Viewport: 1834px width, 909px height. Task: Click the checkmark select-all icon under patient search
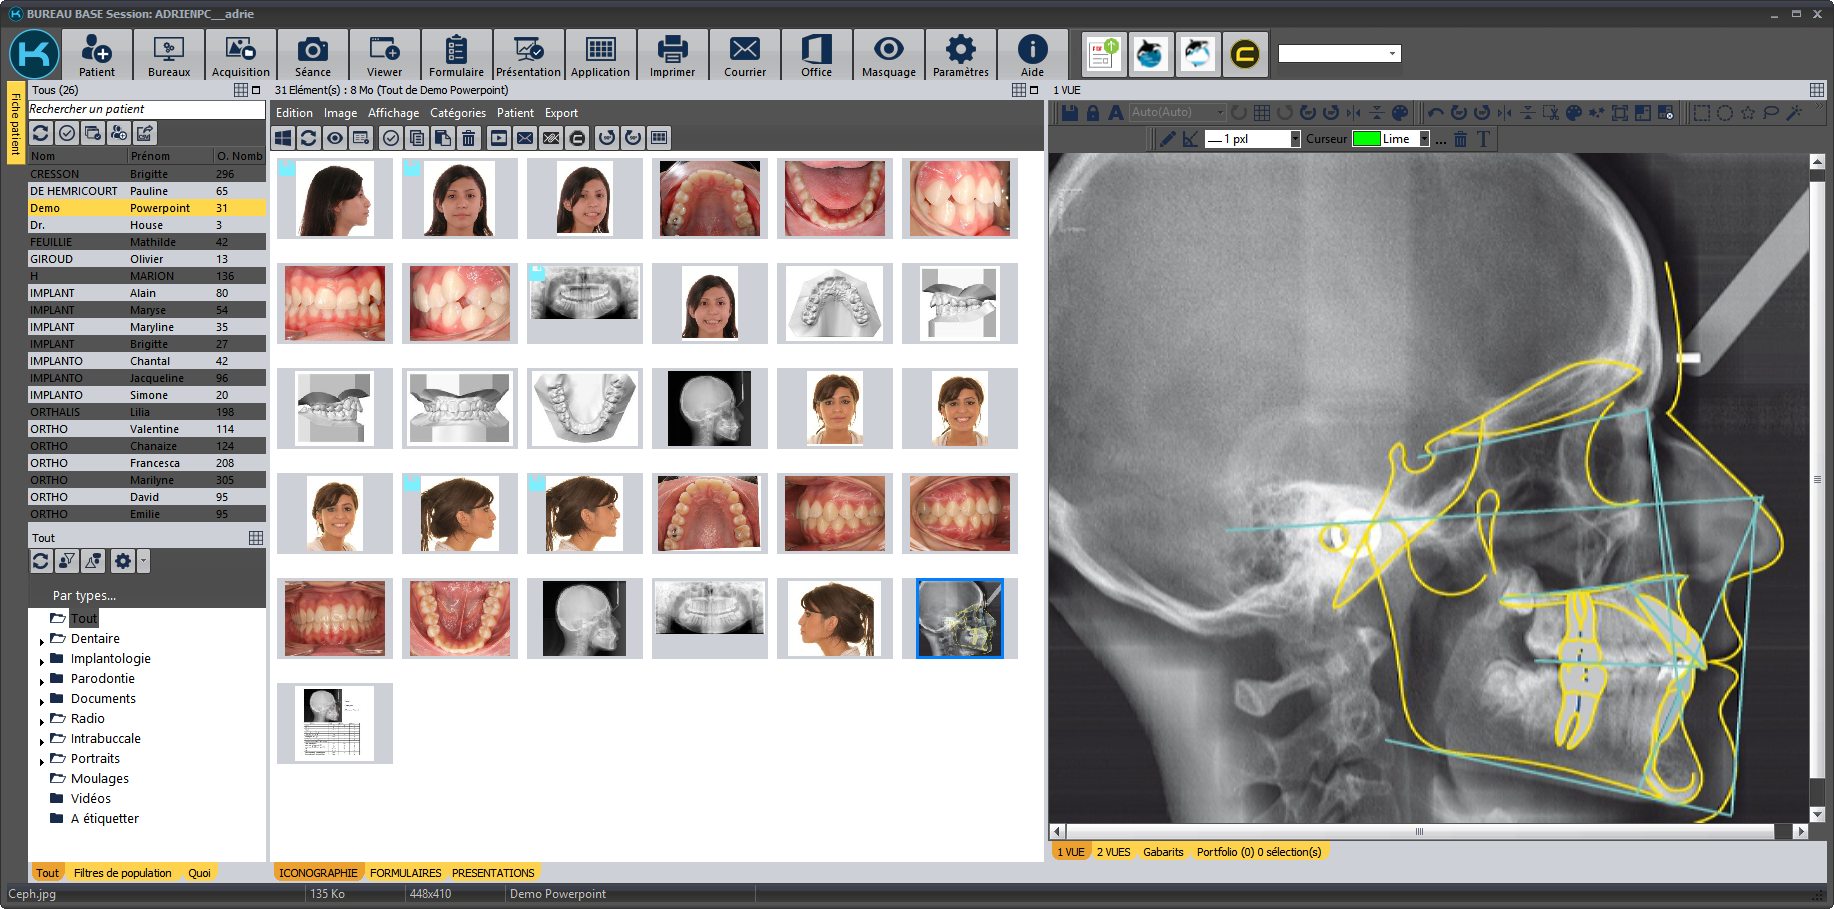coord(67,133)
